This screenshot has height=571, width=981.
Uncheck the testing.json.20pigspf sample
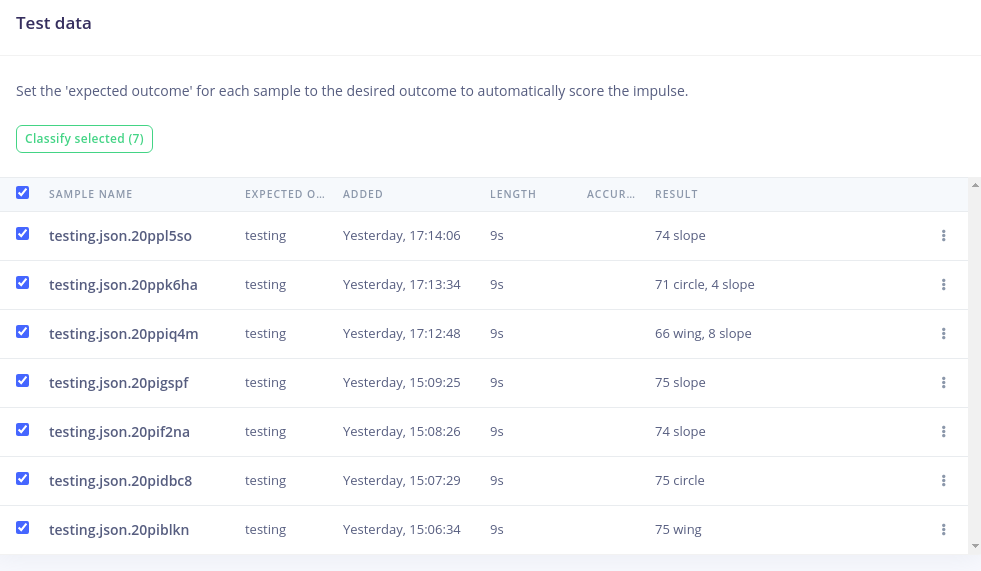tap(23, 381)
